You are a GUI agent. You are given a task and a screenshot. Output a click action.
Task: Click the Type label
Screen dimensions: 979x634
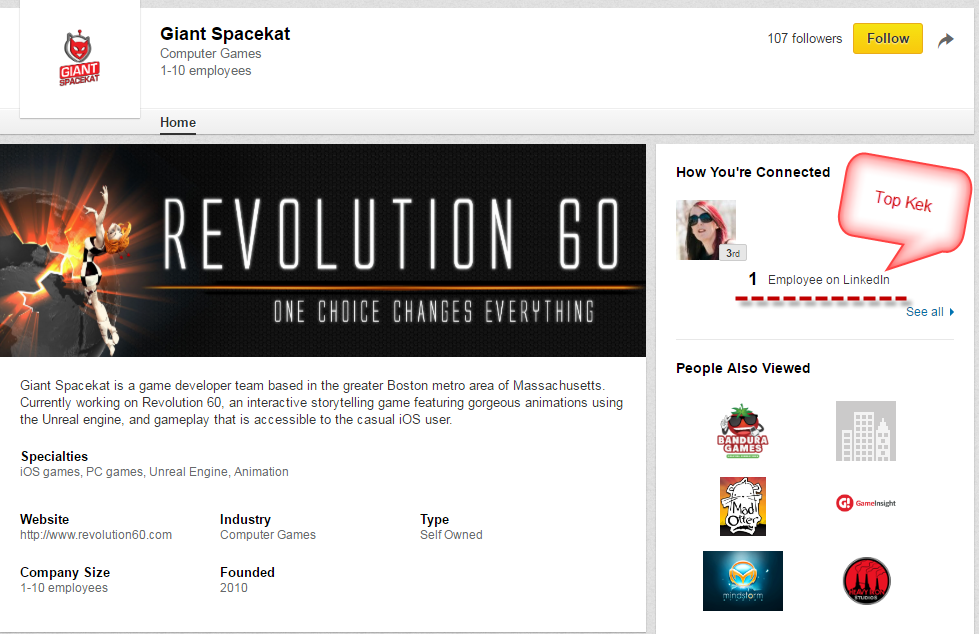point(435,520)
